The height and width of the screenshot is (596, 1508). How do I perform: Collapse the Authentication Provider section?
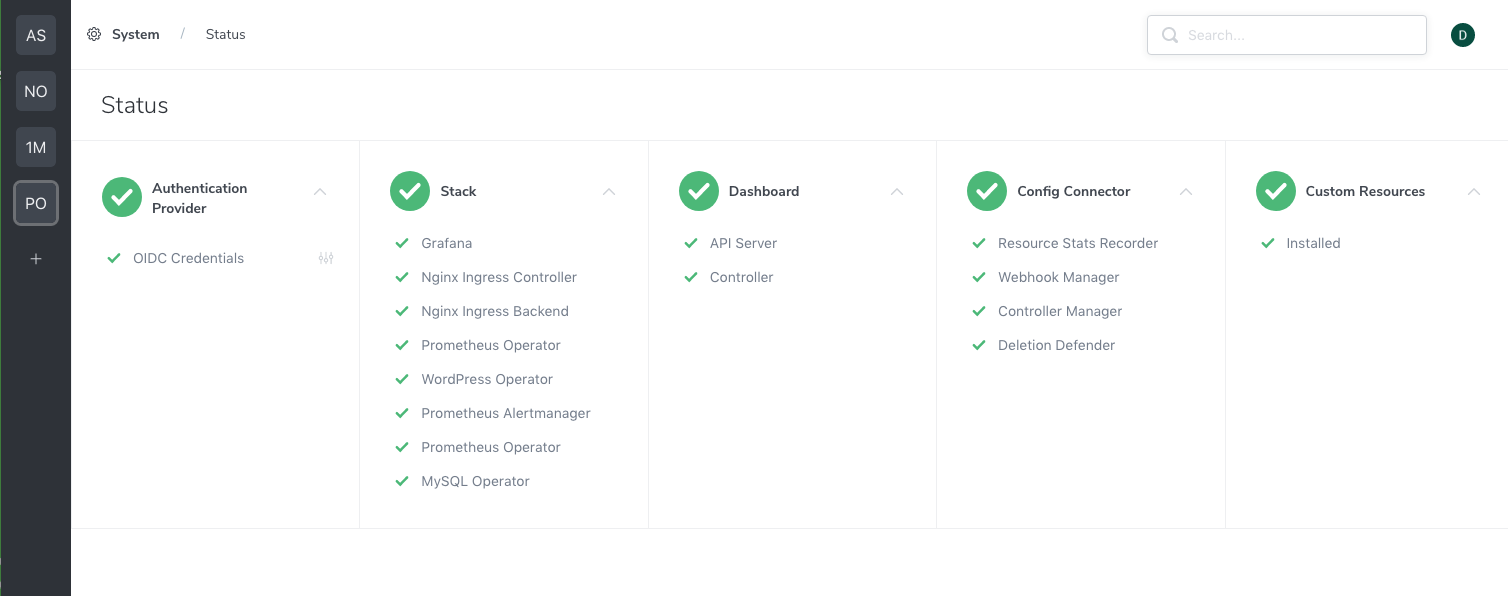pos(320,192)
